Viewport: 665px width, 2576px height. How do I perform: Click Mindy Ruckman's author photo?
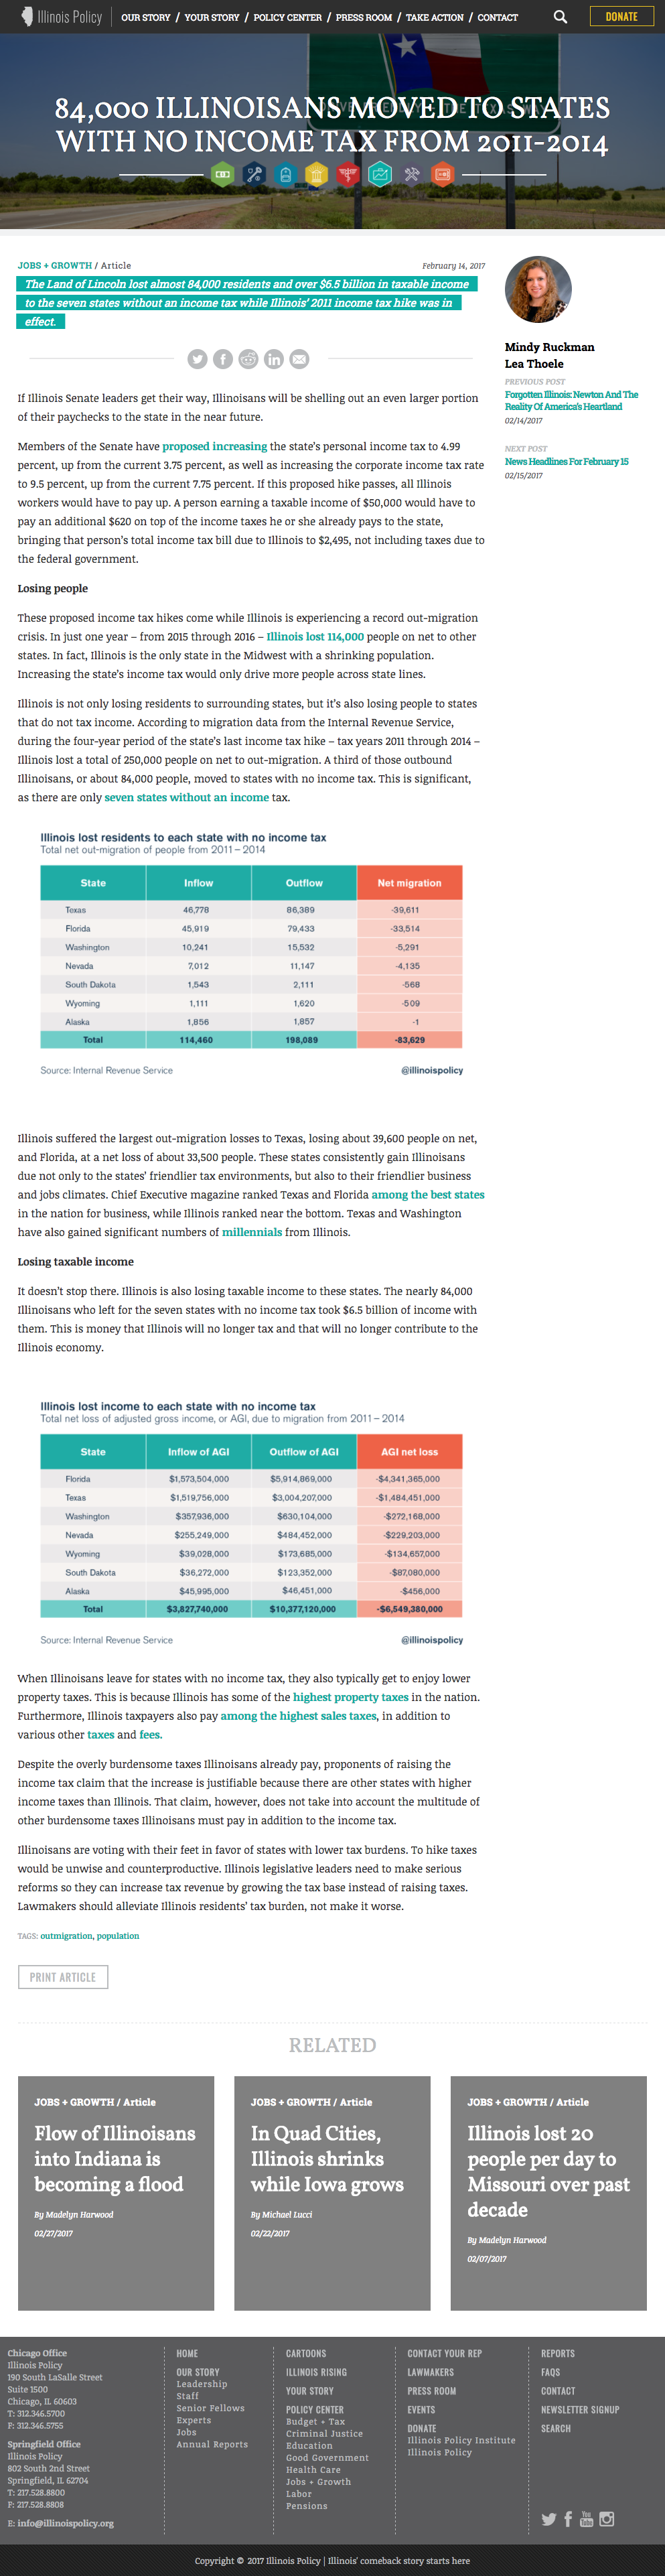[538, 289]
